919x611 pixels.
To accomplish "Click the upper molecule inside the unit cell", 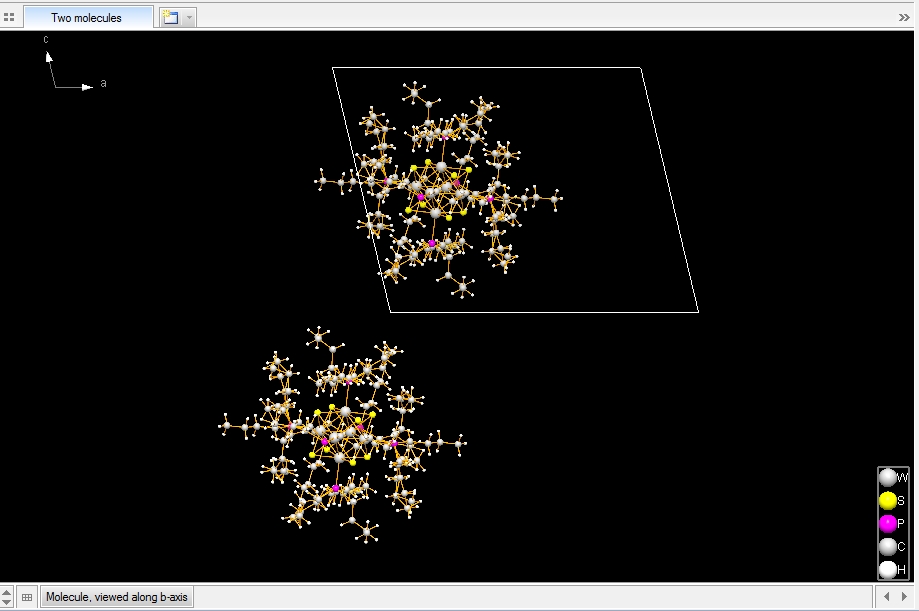I will point(438,190).
